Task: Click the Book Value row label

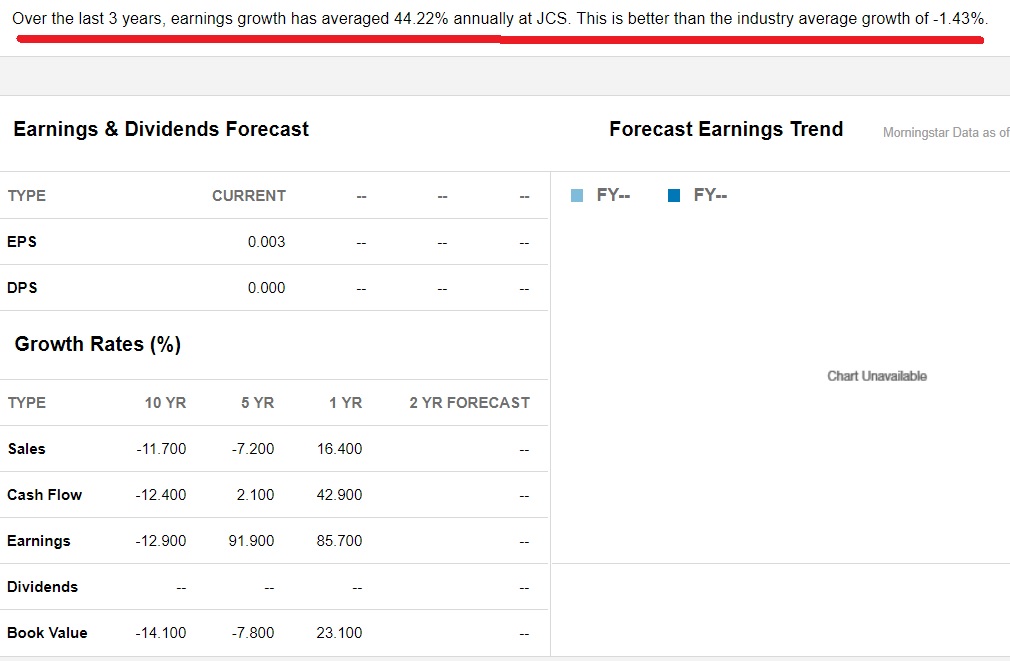Action: 47,633
